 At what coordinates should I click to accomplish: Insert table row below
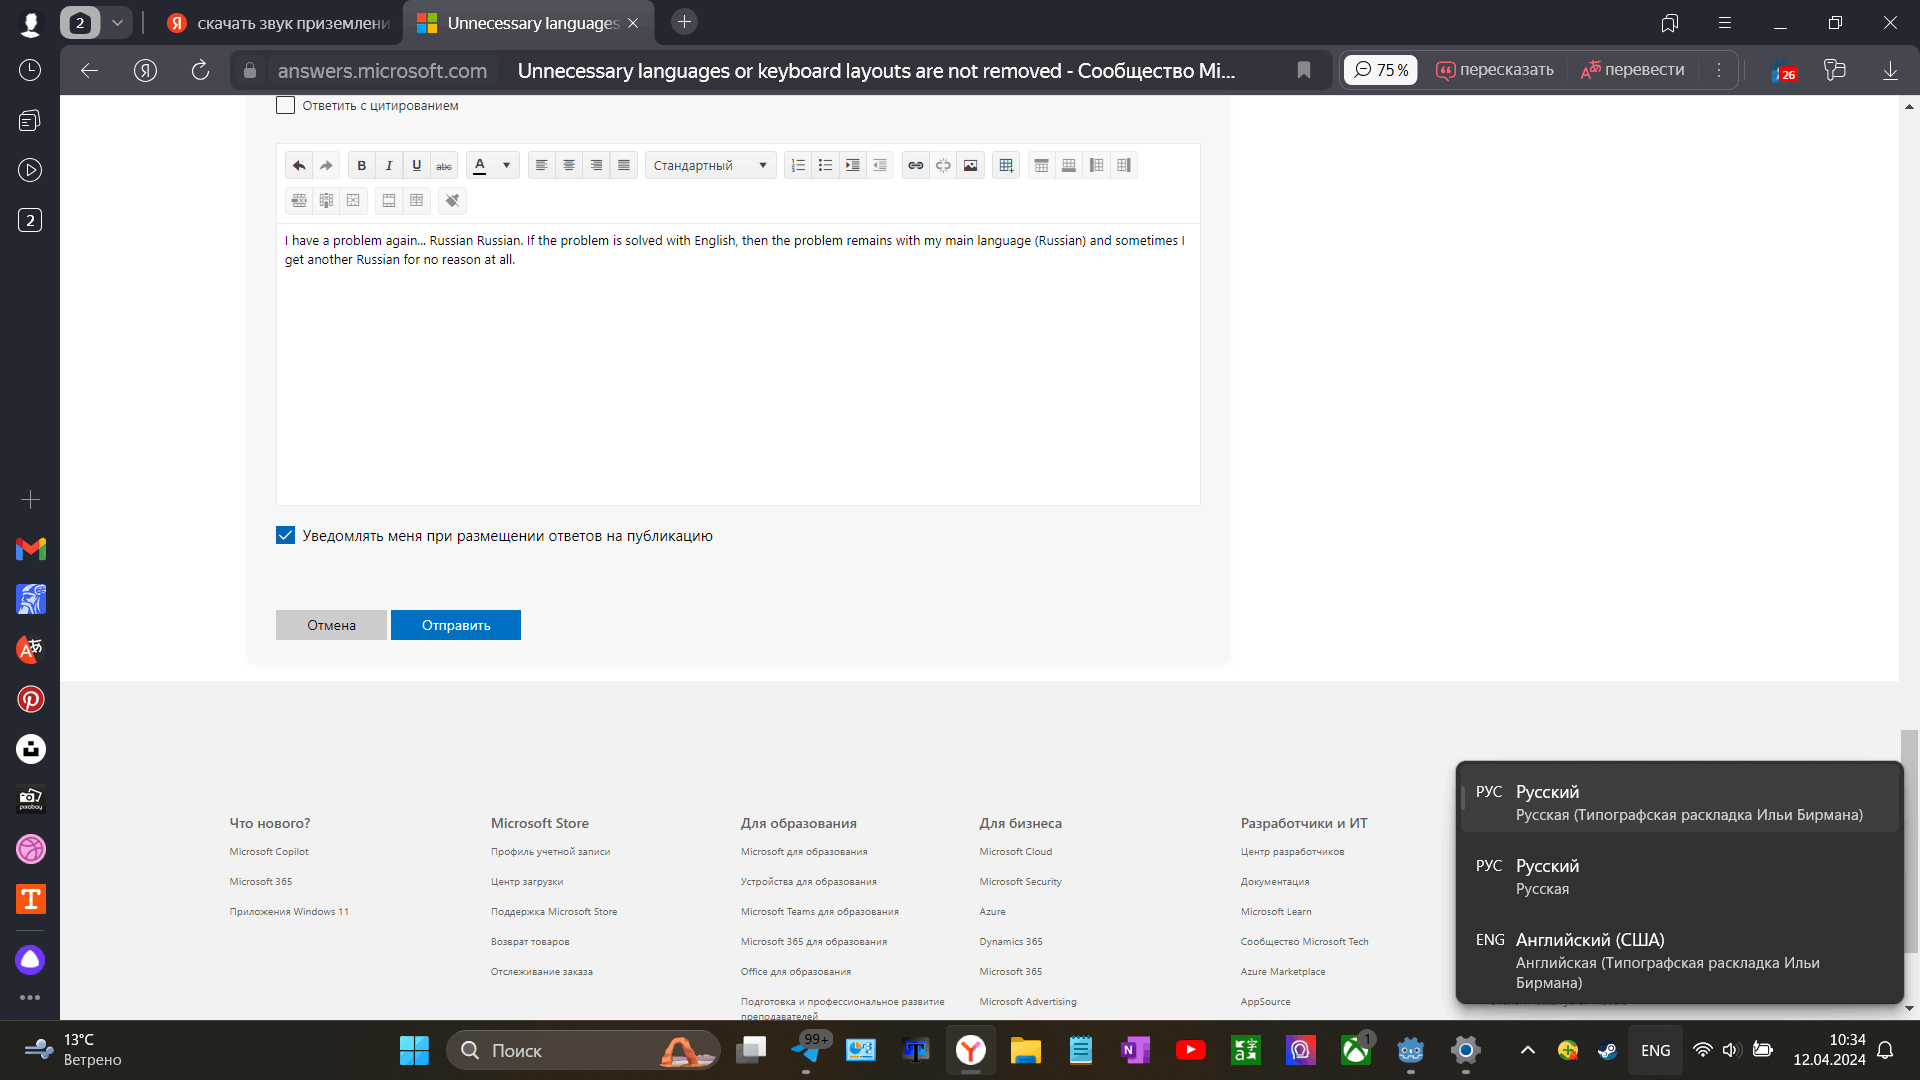[1069, 166]
